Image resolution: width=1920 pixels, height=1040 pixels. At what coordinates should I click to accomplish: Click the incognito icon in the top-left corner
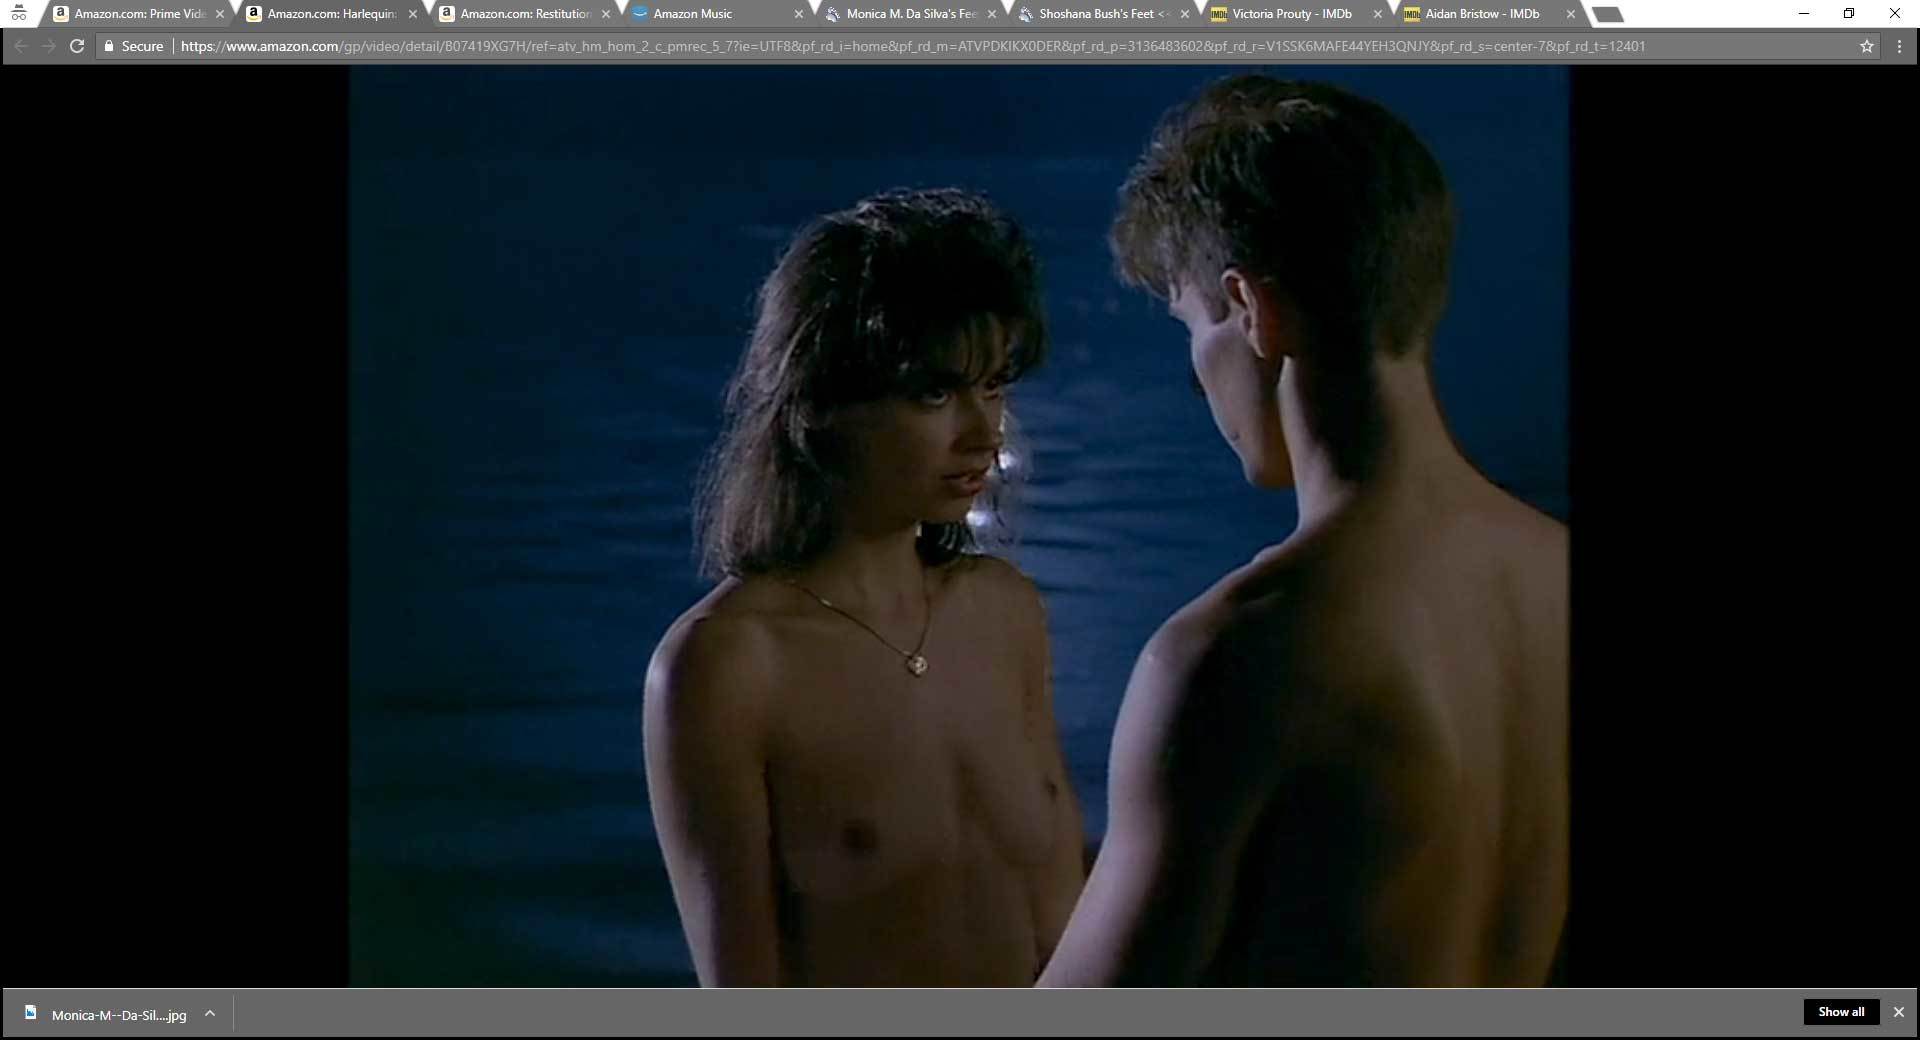pyautogui.click(x=19, y=14)
